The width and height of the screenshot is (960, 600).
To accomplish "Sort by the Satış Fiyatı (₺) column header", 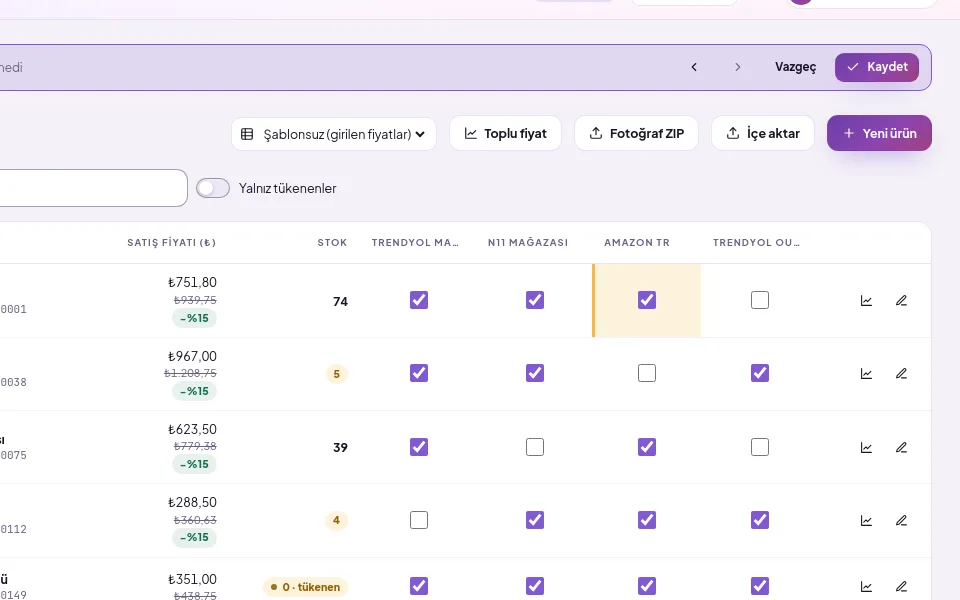I will point(171,242).
